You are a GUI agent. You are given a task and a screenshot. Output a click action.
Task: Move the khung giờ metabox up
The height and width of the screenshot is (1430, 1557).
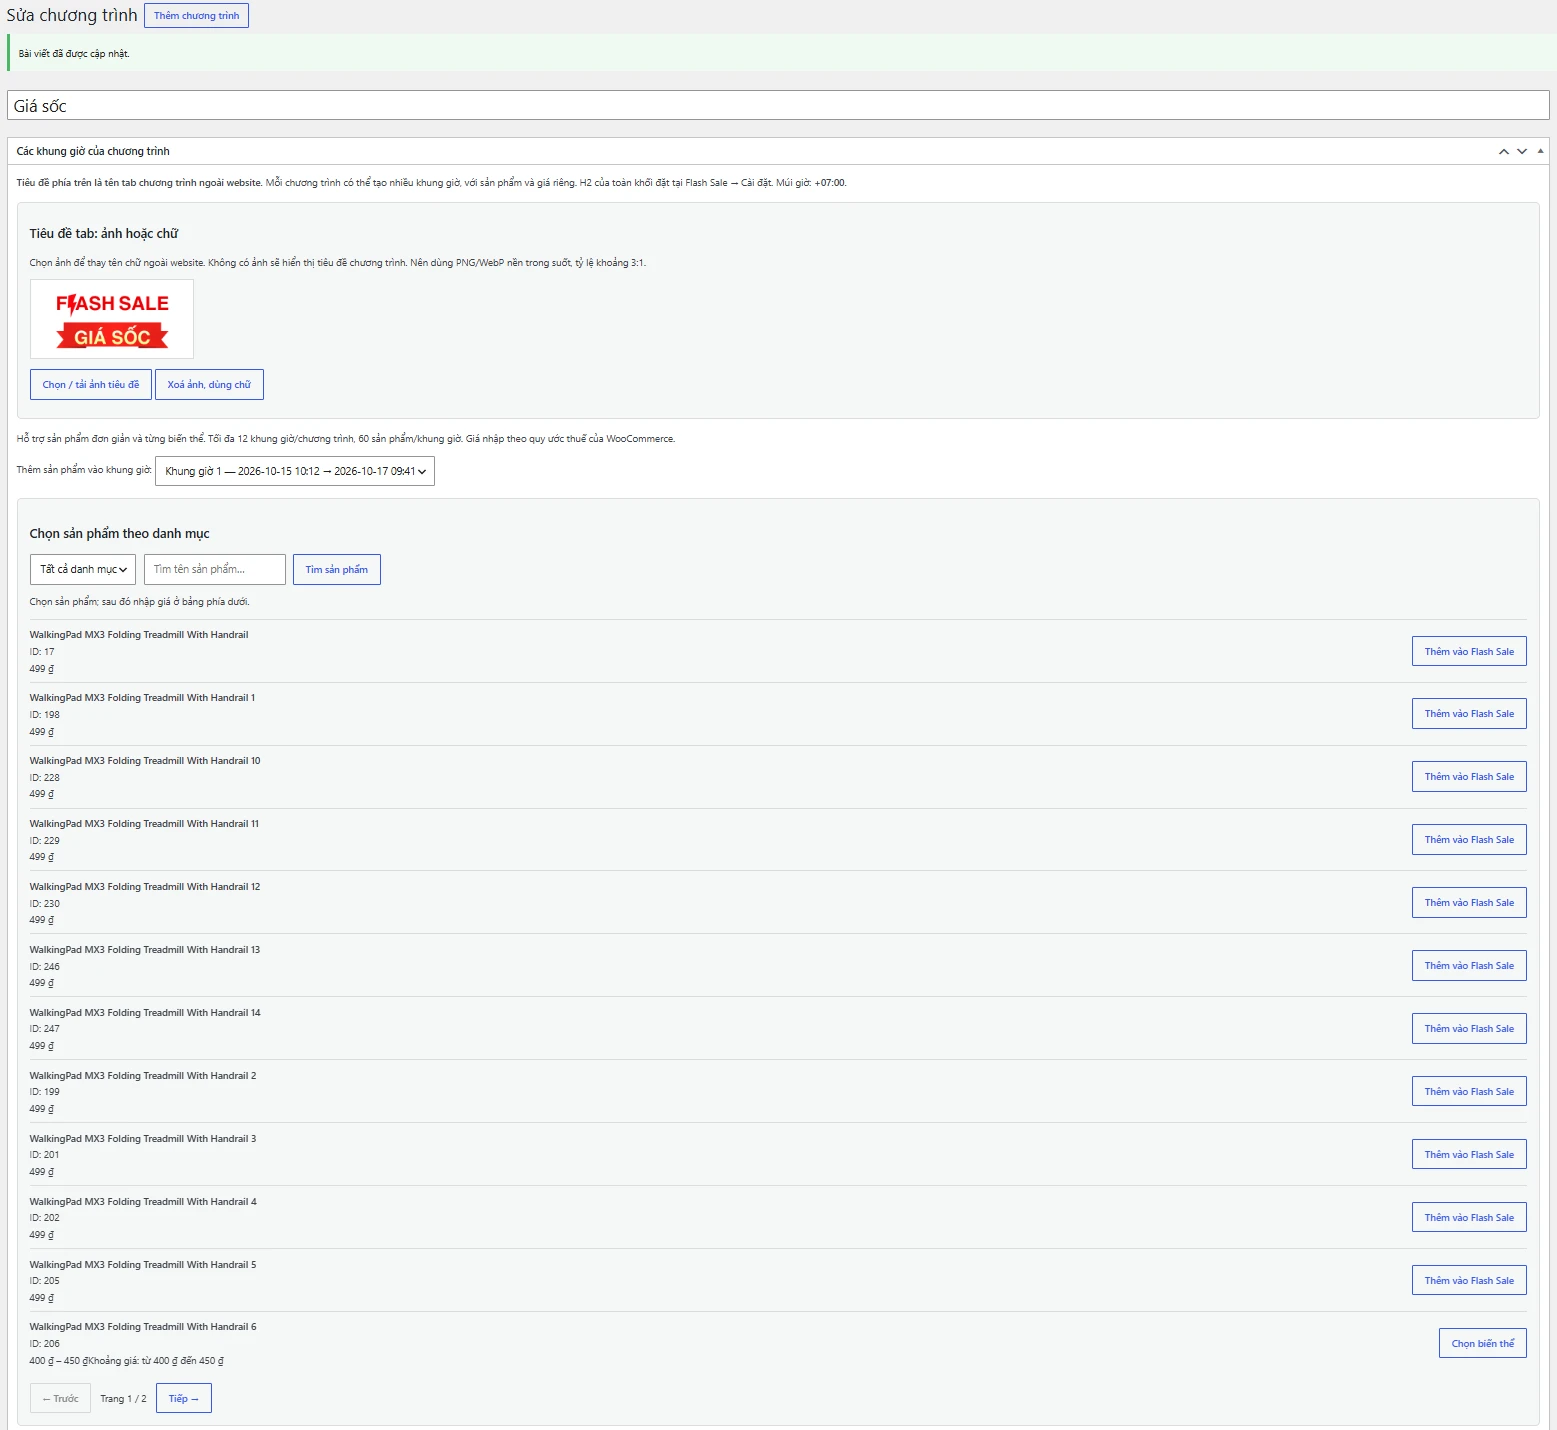[x=1503, y=151]
